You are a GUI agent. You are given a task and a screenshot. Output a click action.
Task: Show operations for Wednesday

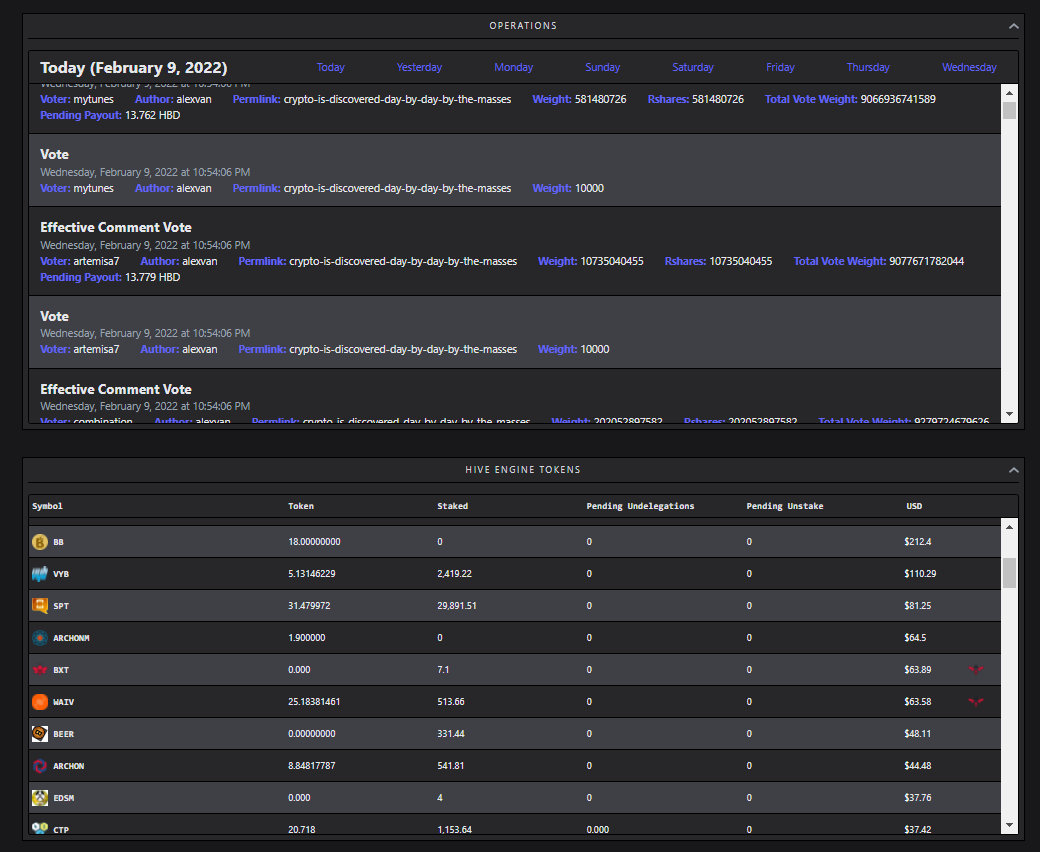tap(969, 67)
